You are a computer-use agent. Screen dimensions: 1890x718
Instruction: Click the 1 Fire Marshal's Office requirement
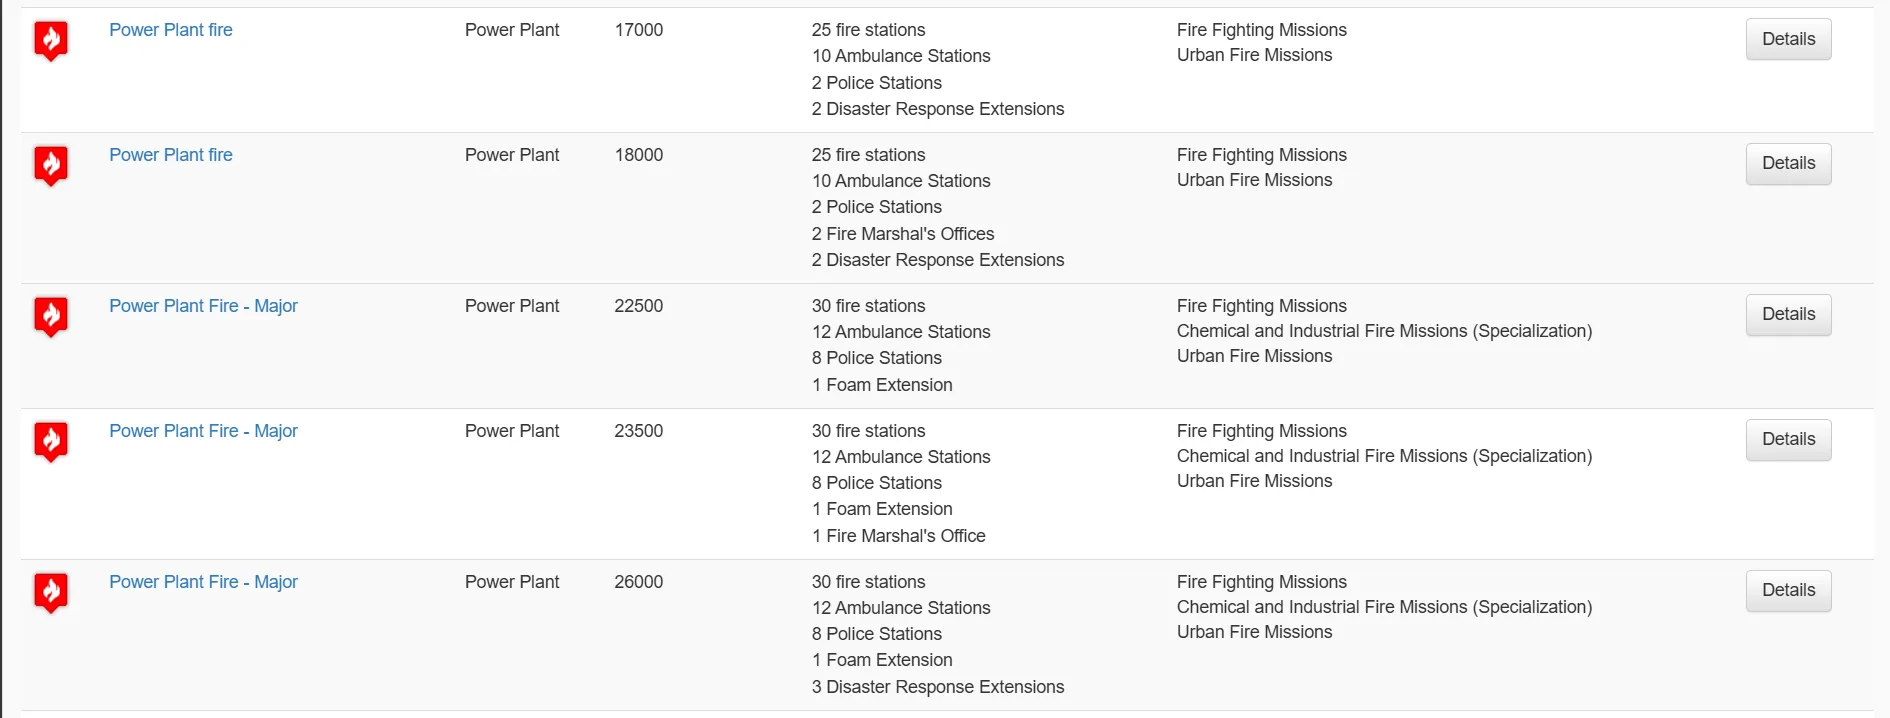click(x=899, y=536)
